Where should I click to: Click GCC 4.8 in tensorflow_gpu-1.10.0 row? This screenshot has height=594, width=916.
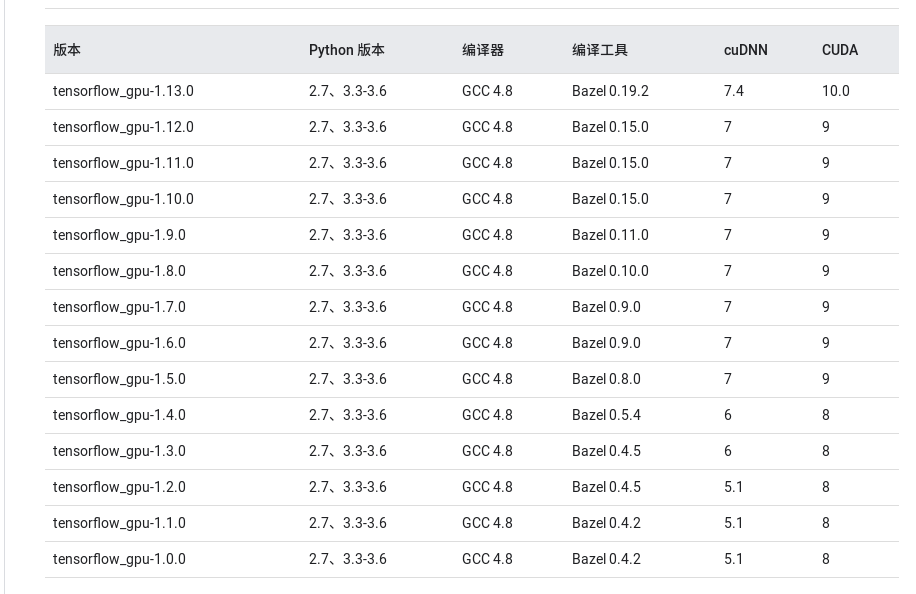point(487,199)
